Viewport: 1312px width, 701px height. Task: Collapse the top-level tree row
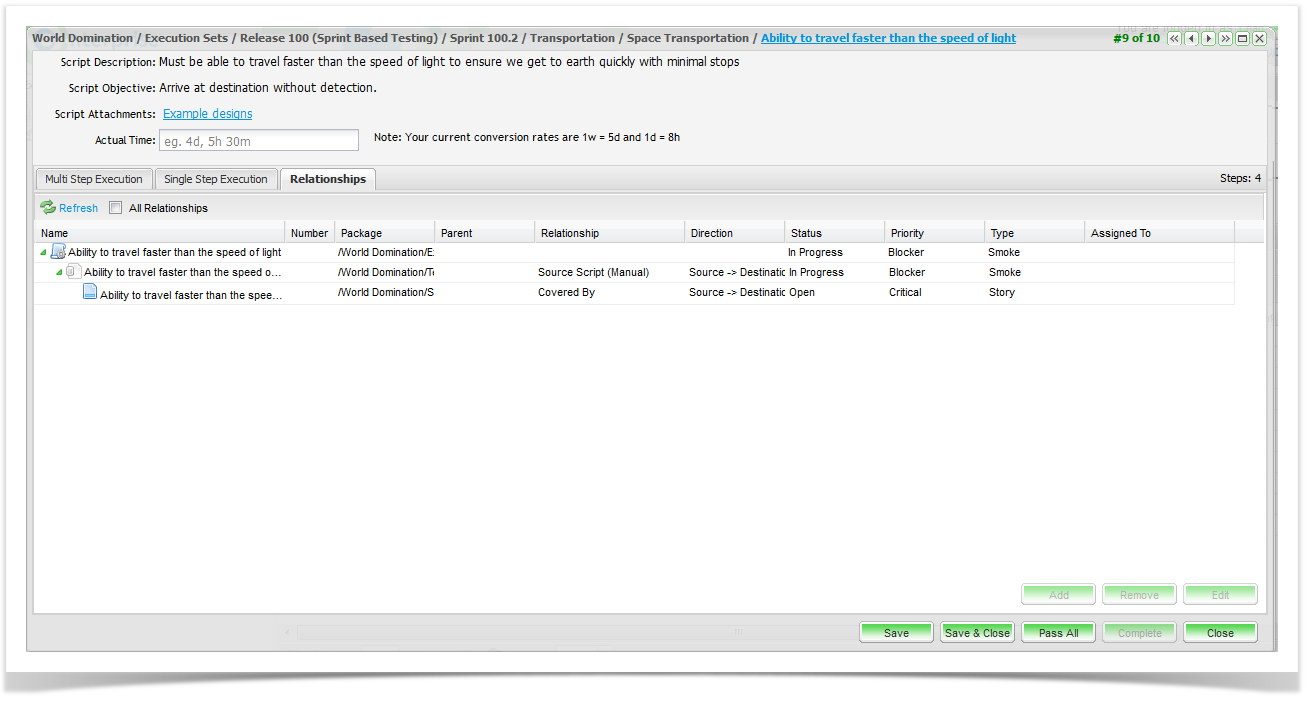(x=43, y=253)
